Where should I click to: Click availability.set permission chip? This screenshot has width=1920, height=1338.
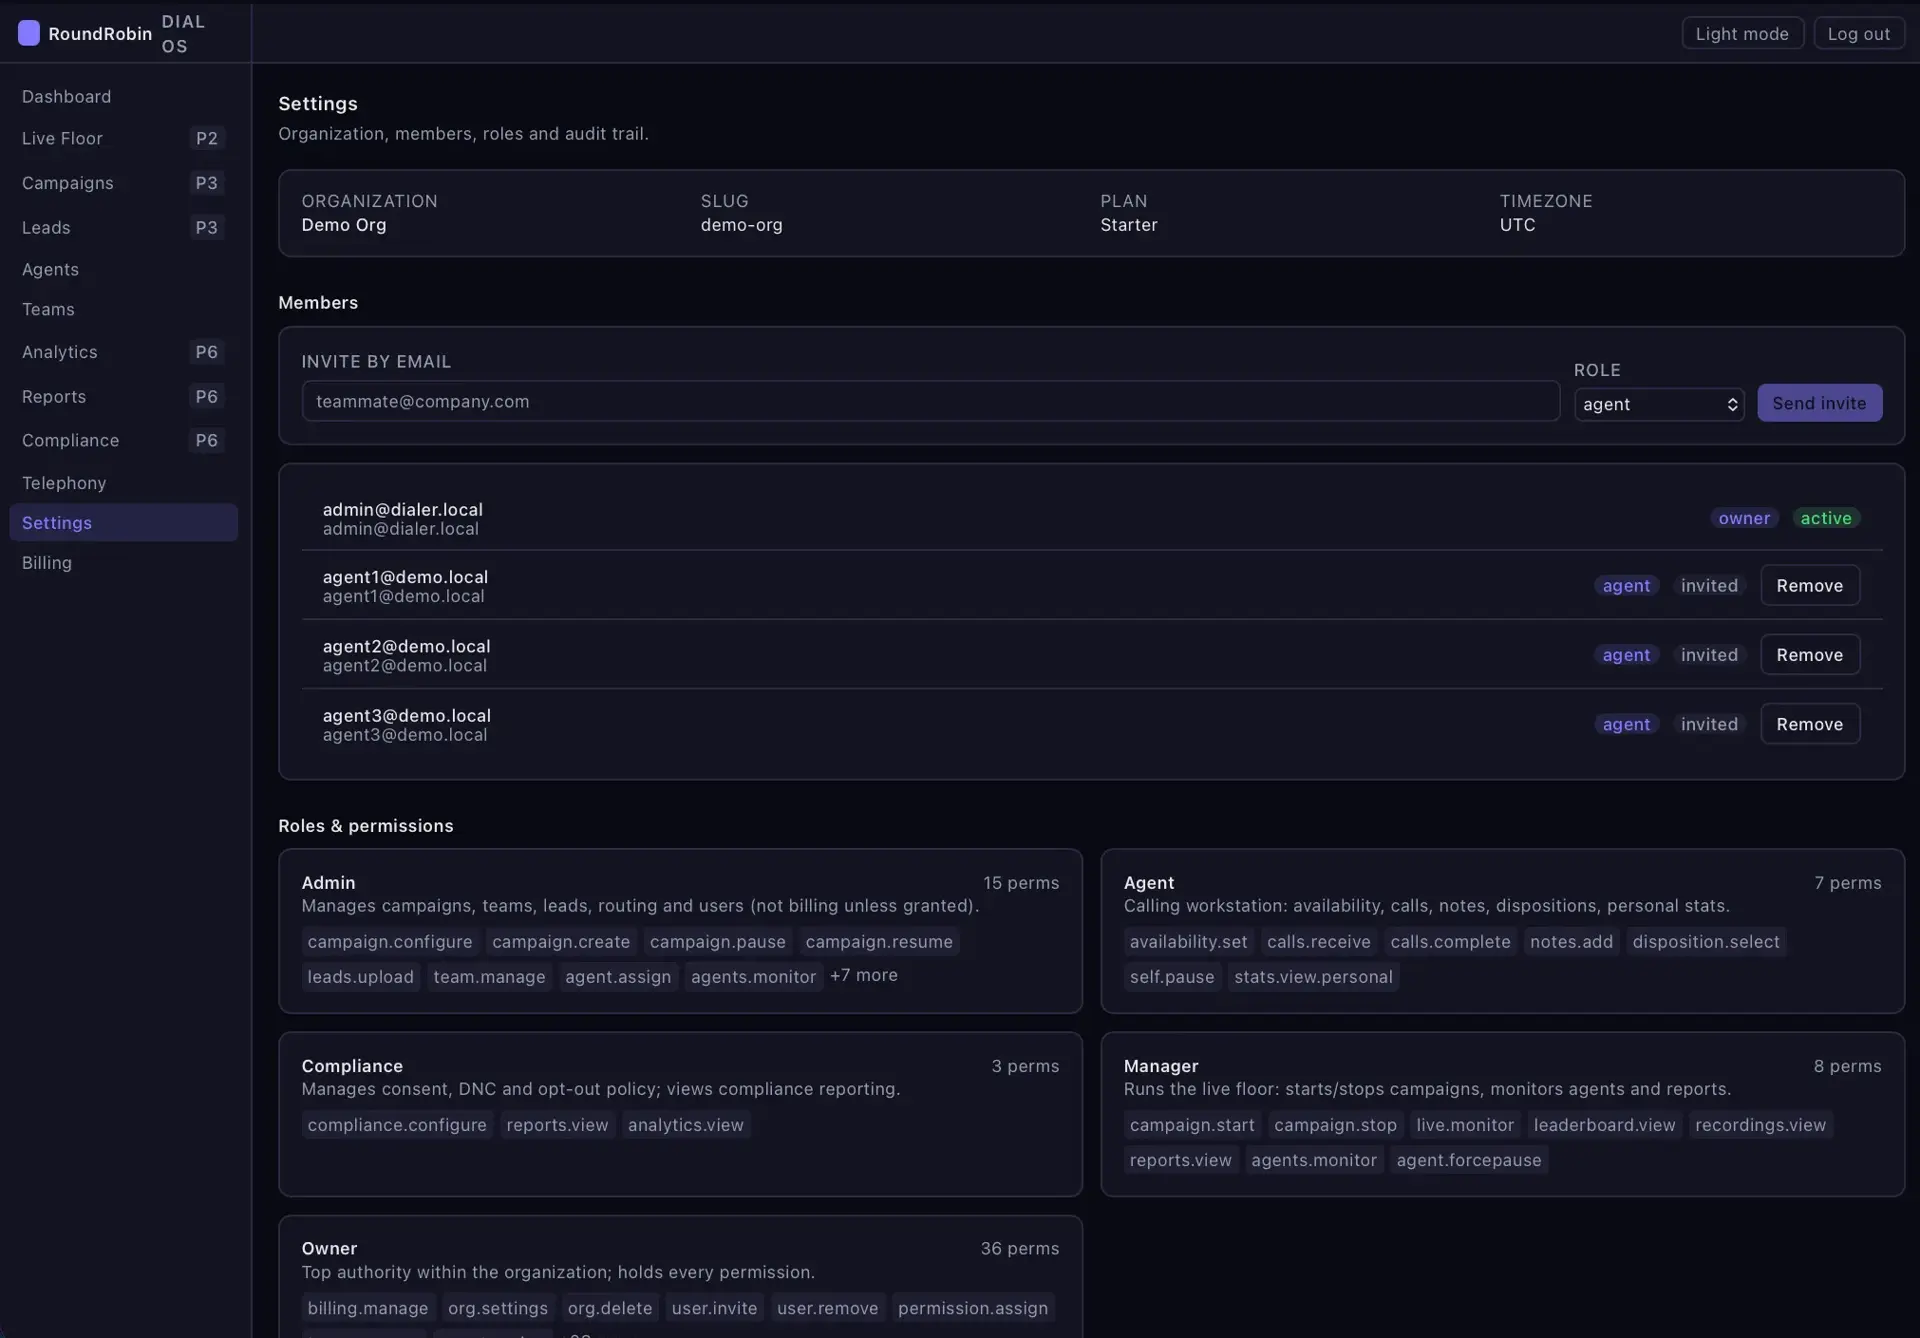1188,941
